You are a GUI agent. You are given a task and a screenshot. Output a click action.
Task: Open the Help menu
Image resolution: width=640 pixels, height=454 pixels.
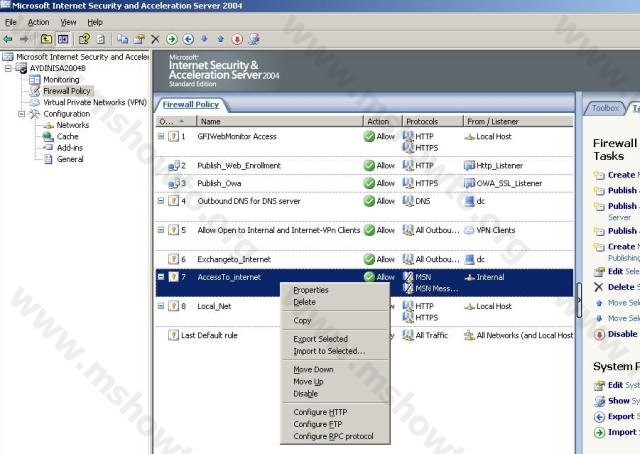coord(95,22)
